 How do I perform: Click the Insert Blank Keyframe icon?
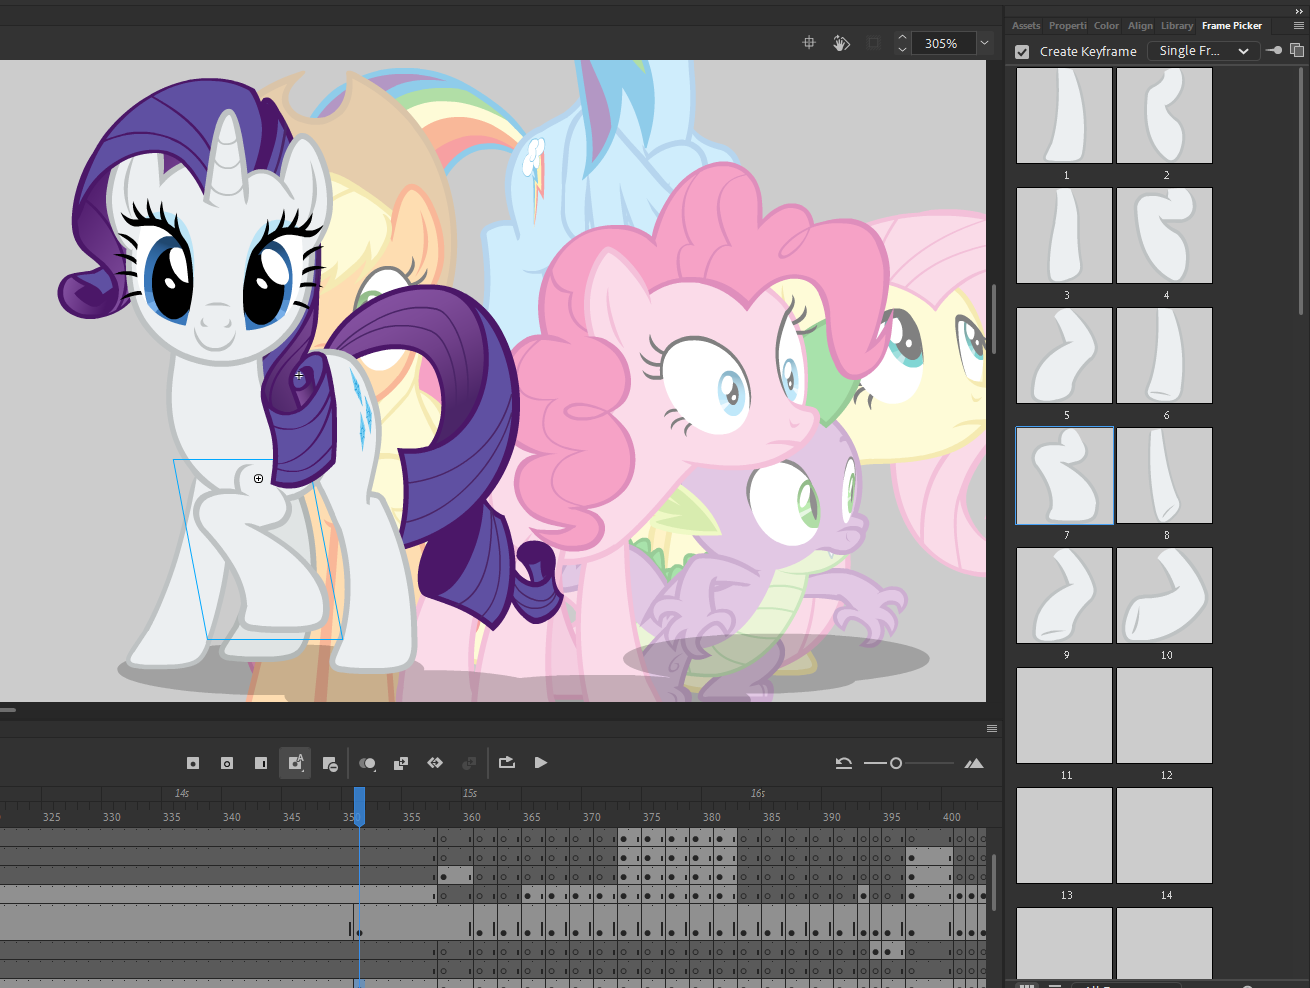coord(227,763)
